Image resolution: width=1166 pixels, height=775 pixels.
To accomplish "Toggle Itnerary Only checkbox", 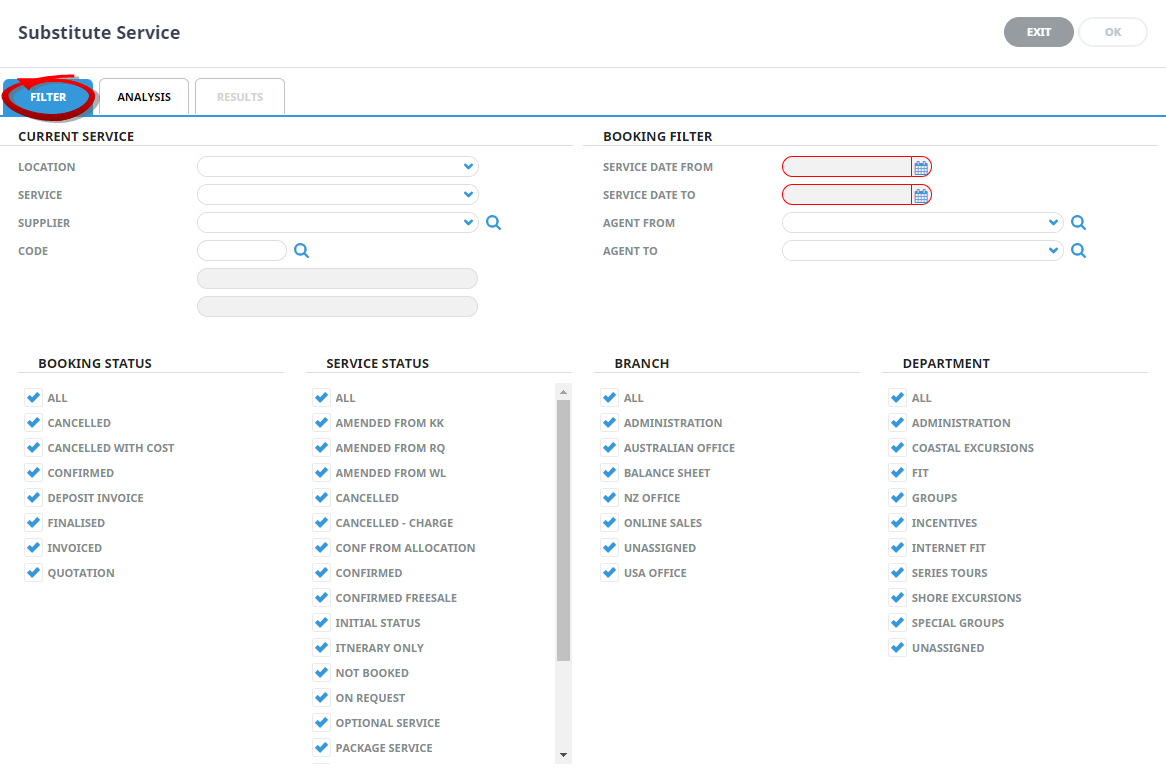I will pos(321,647).
